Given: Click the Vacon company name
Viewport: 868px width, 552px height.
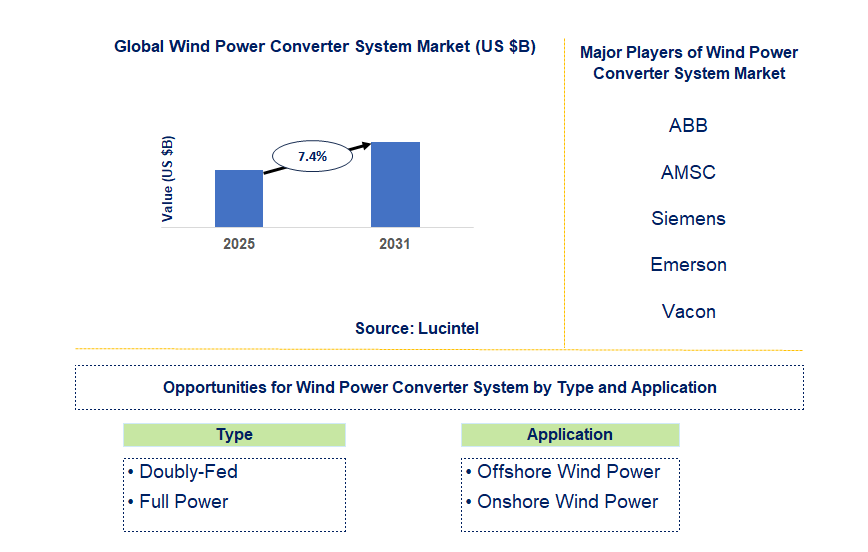Looking at the screenshot, I should tap(689, 312).
